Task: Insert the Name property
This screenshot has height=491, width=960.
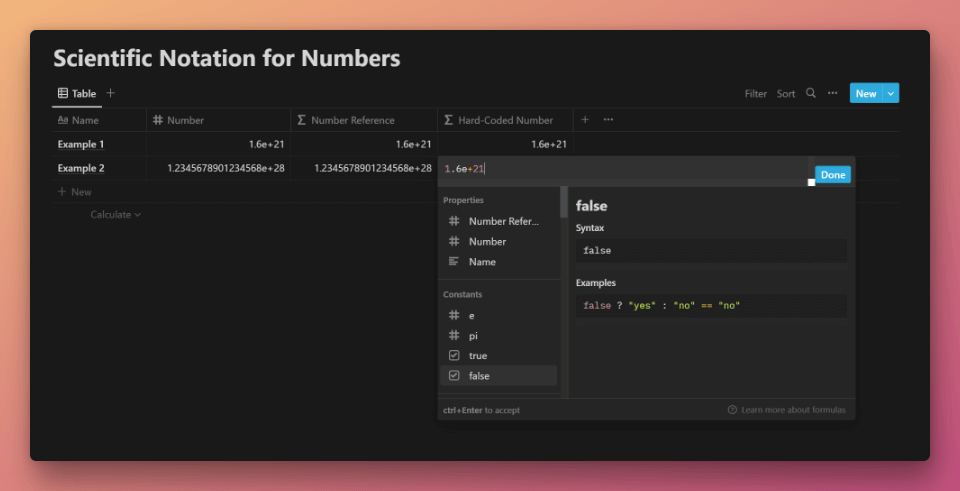Action: click(x=498, y=261)
